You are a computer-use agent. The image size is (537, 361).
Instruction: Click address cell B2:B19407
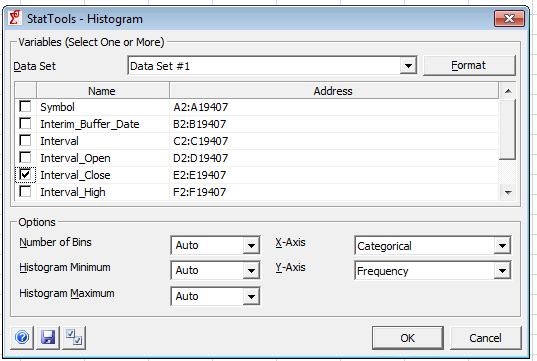point(200,124)
